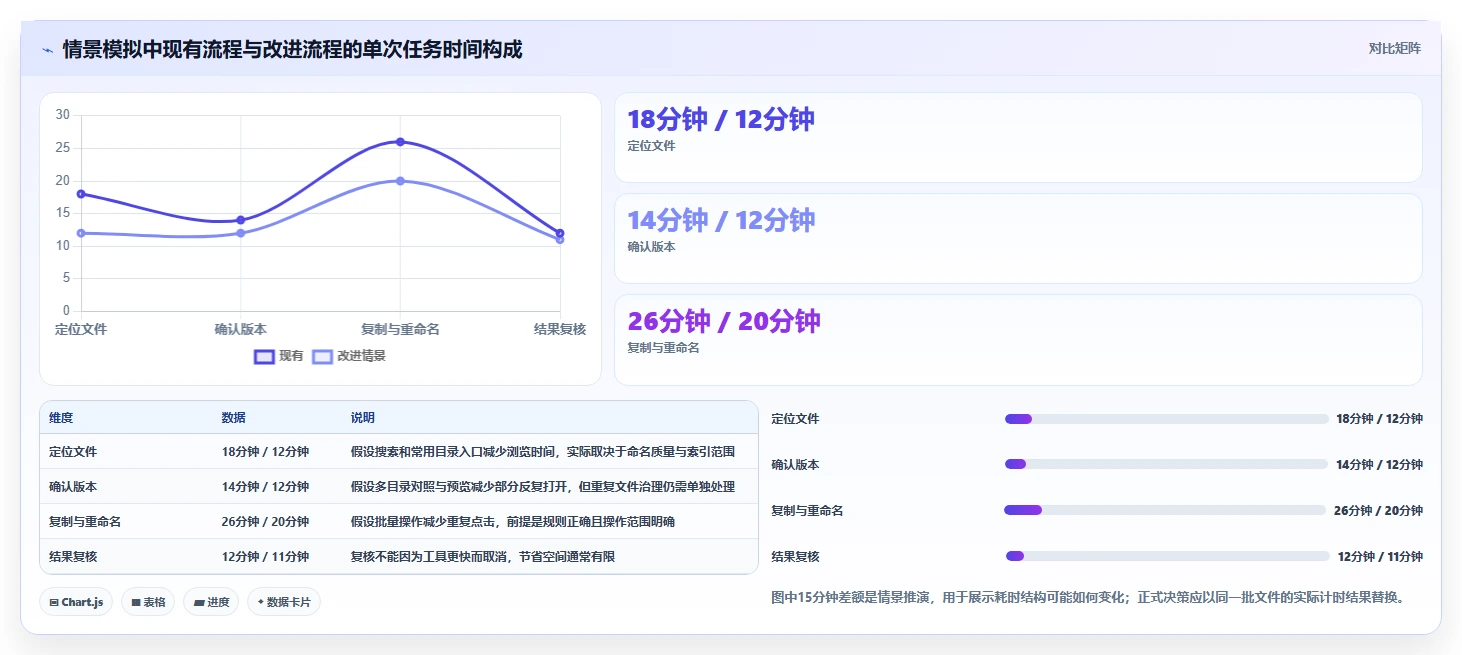Click the icon in the 表格 chip
Image resolution: width=1462 pixels, height=655 pixels.
point(136,602)
